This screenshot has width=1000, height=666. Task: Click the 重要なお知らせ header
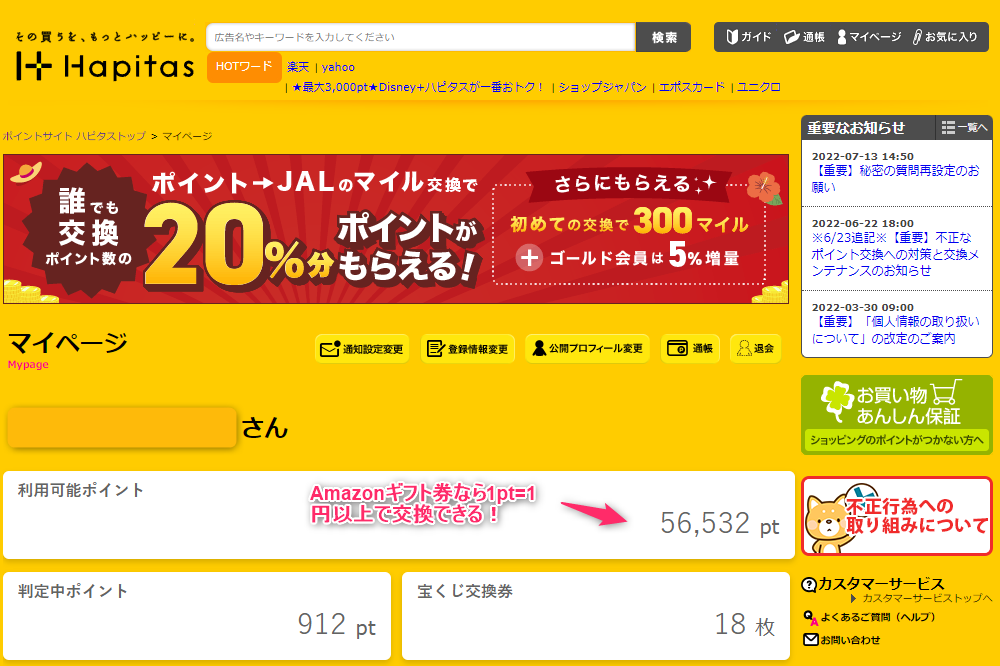click(x=856, y=128)
